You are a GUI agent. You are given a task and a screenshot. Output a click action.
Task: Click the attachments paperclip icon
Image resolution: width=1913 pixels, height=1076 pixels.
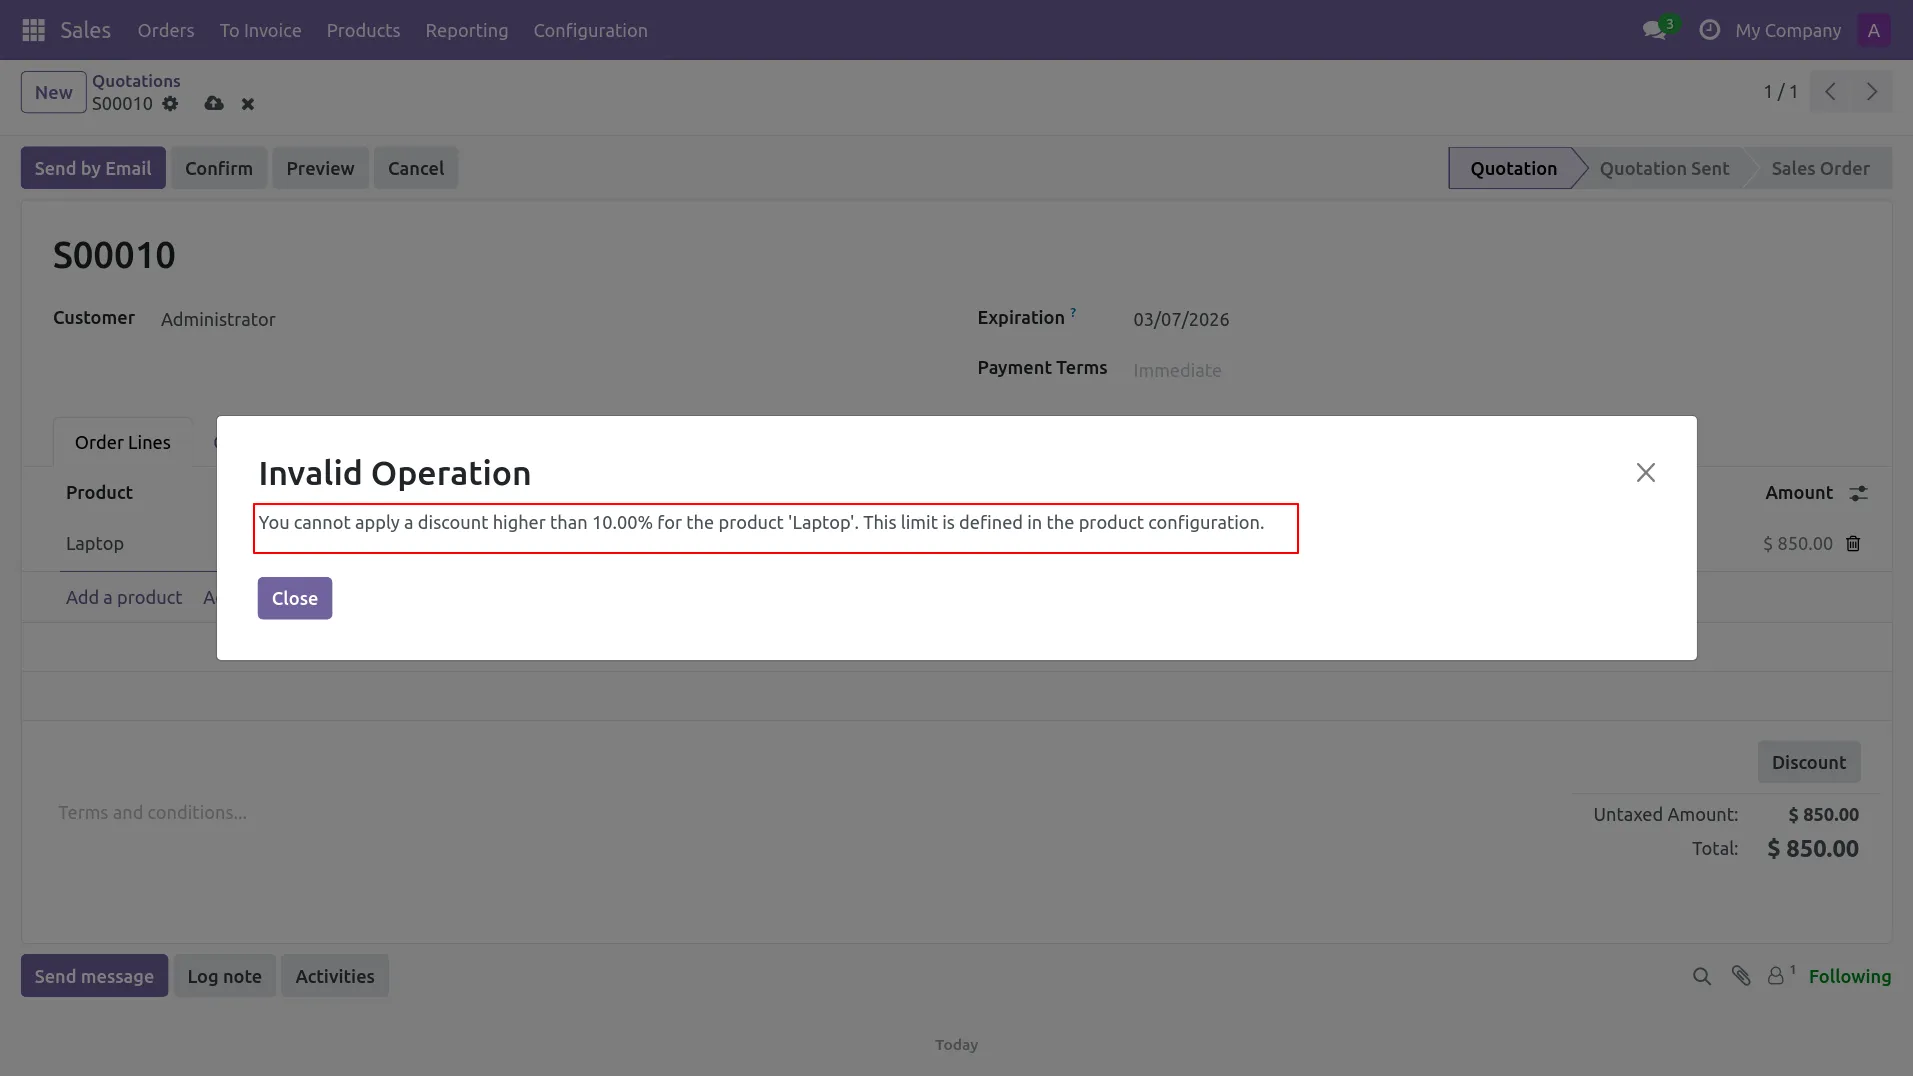[x=1741, y=976]
